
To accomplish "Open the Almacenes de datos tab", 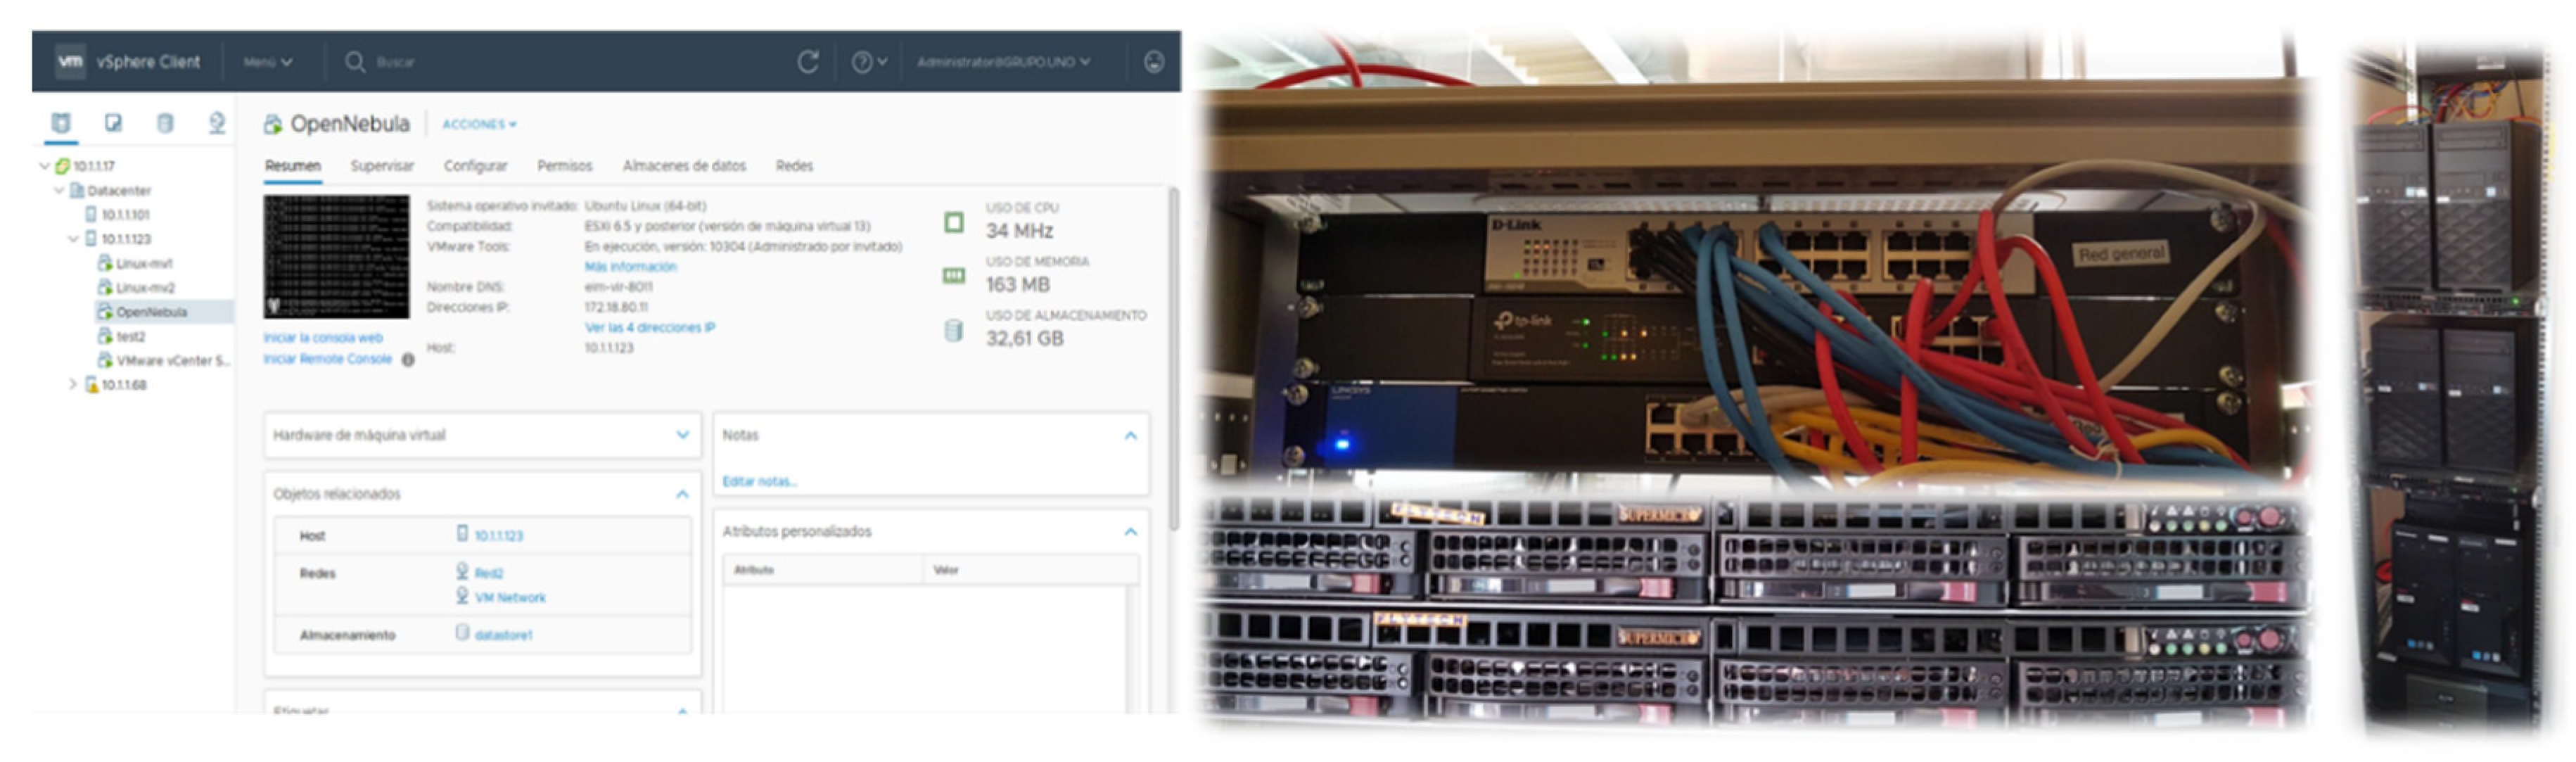I will 684,166.
